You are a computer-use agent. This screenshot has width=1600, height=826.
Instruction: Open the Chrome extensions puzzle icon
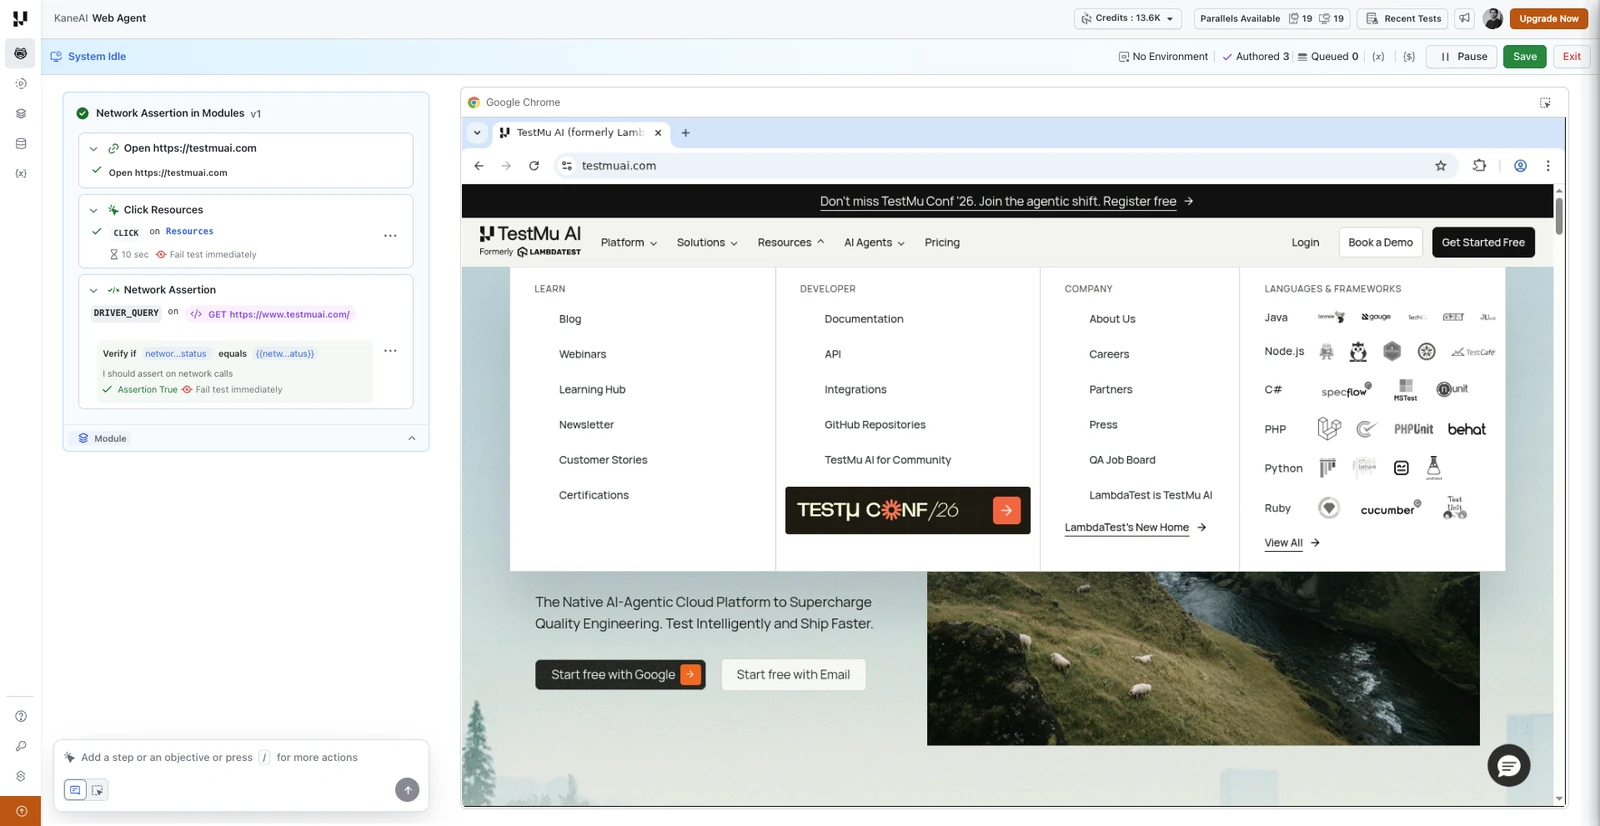pyautogui.click(x=1479, y=166)
